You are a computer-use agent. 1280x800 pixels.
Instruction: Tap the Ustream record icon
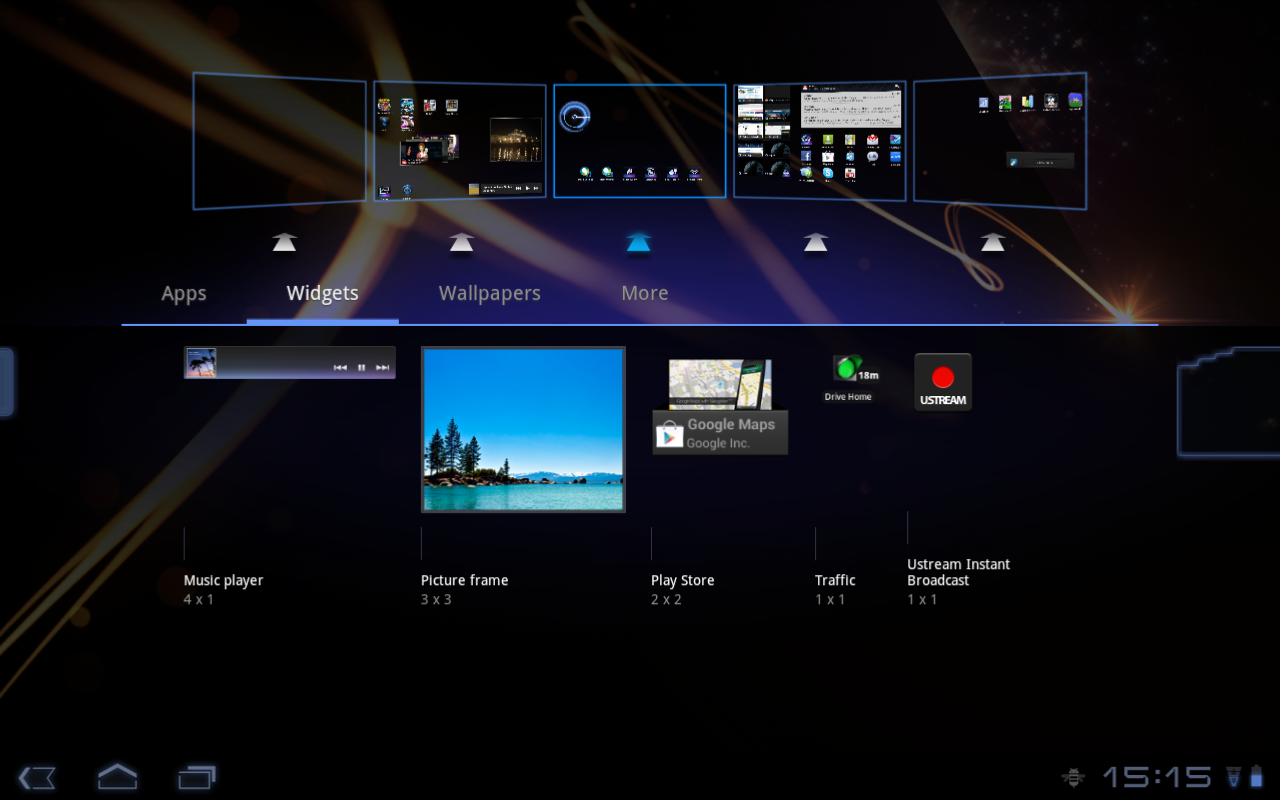coord(941,376)
